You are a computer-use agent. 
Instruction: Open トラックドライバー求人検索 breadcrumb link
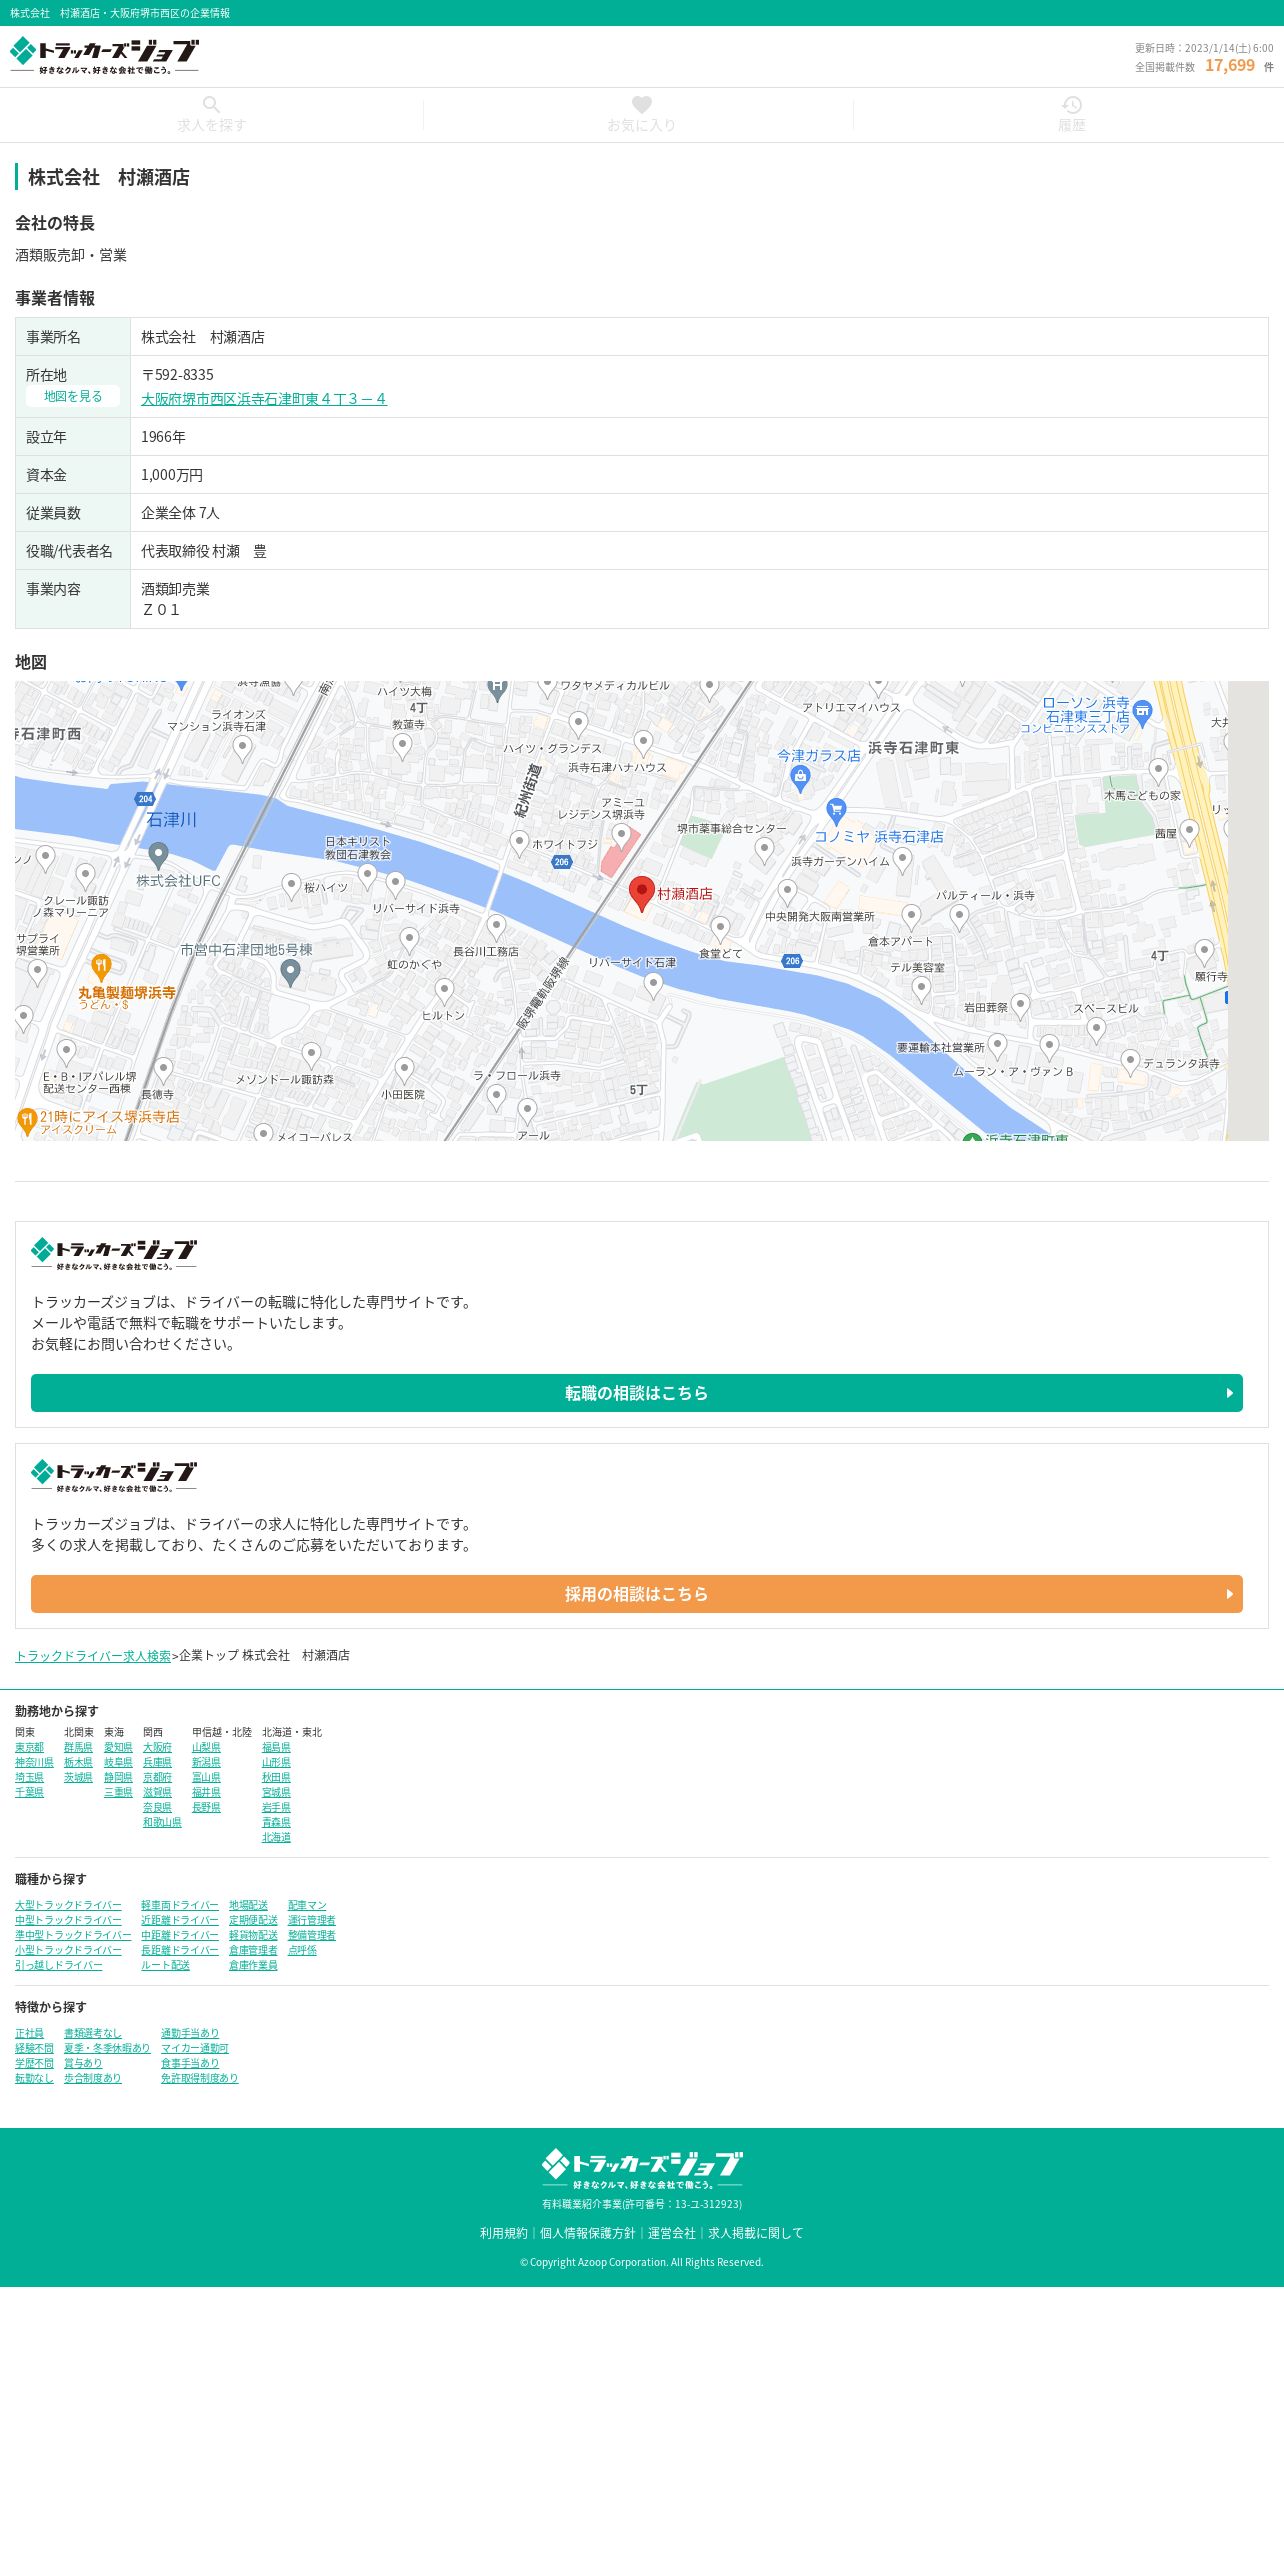coord(93,1656)
